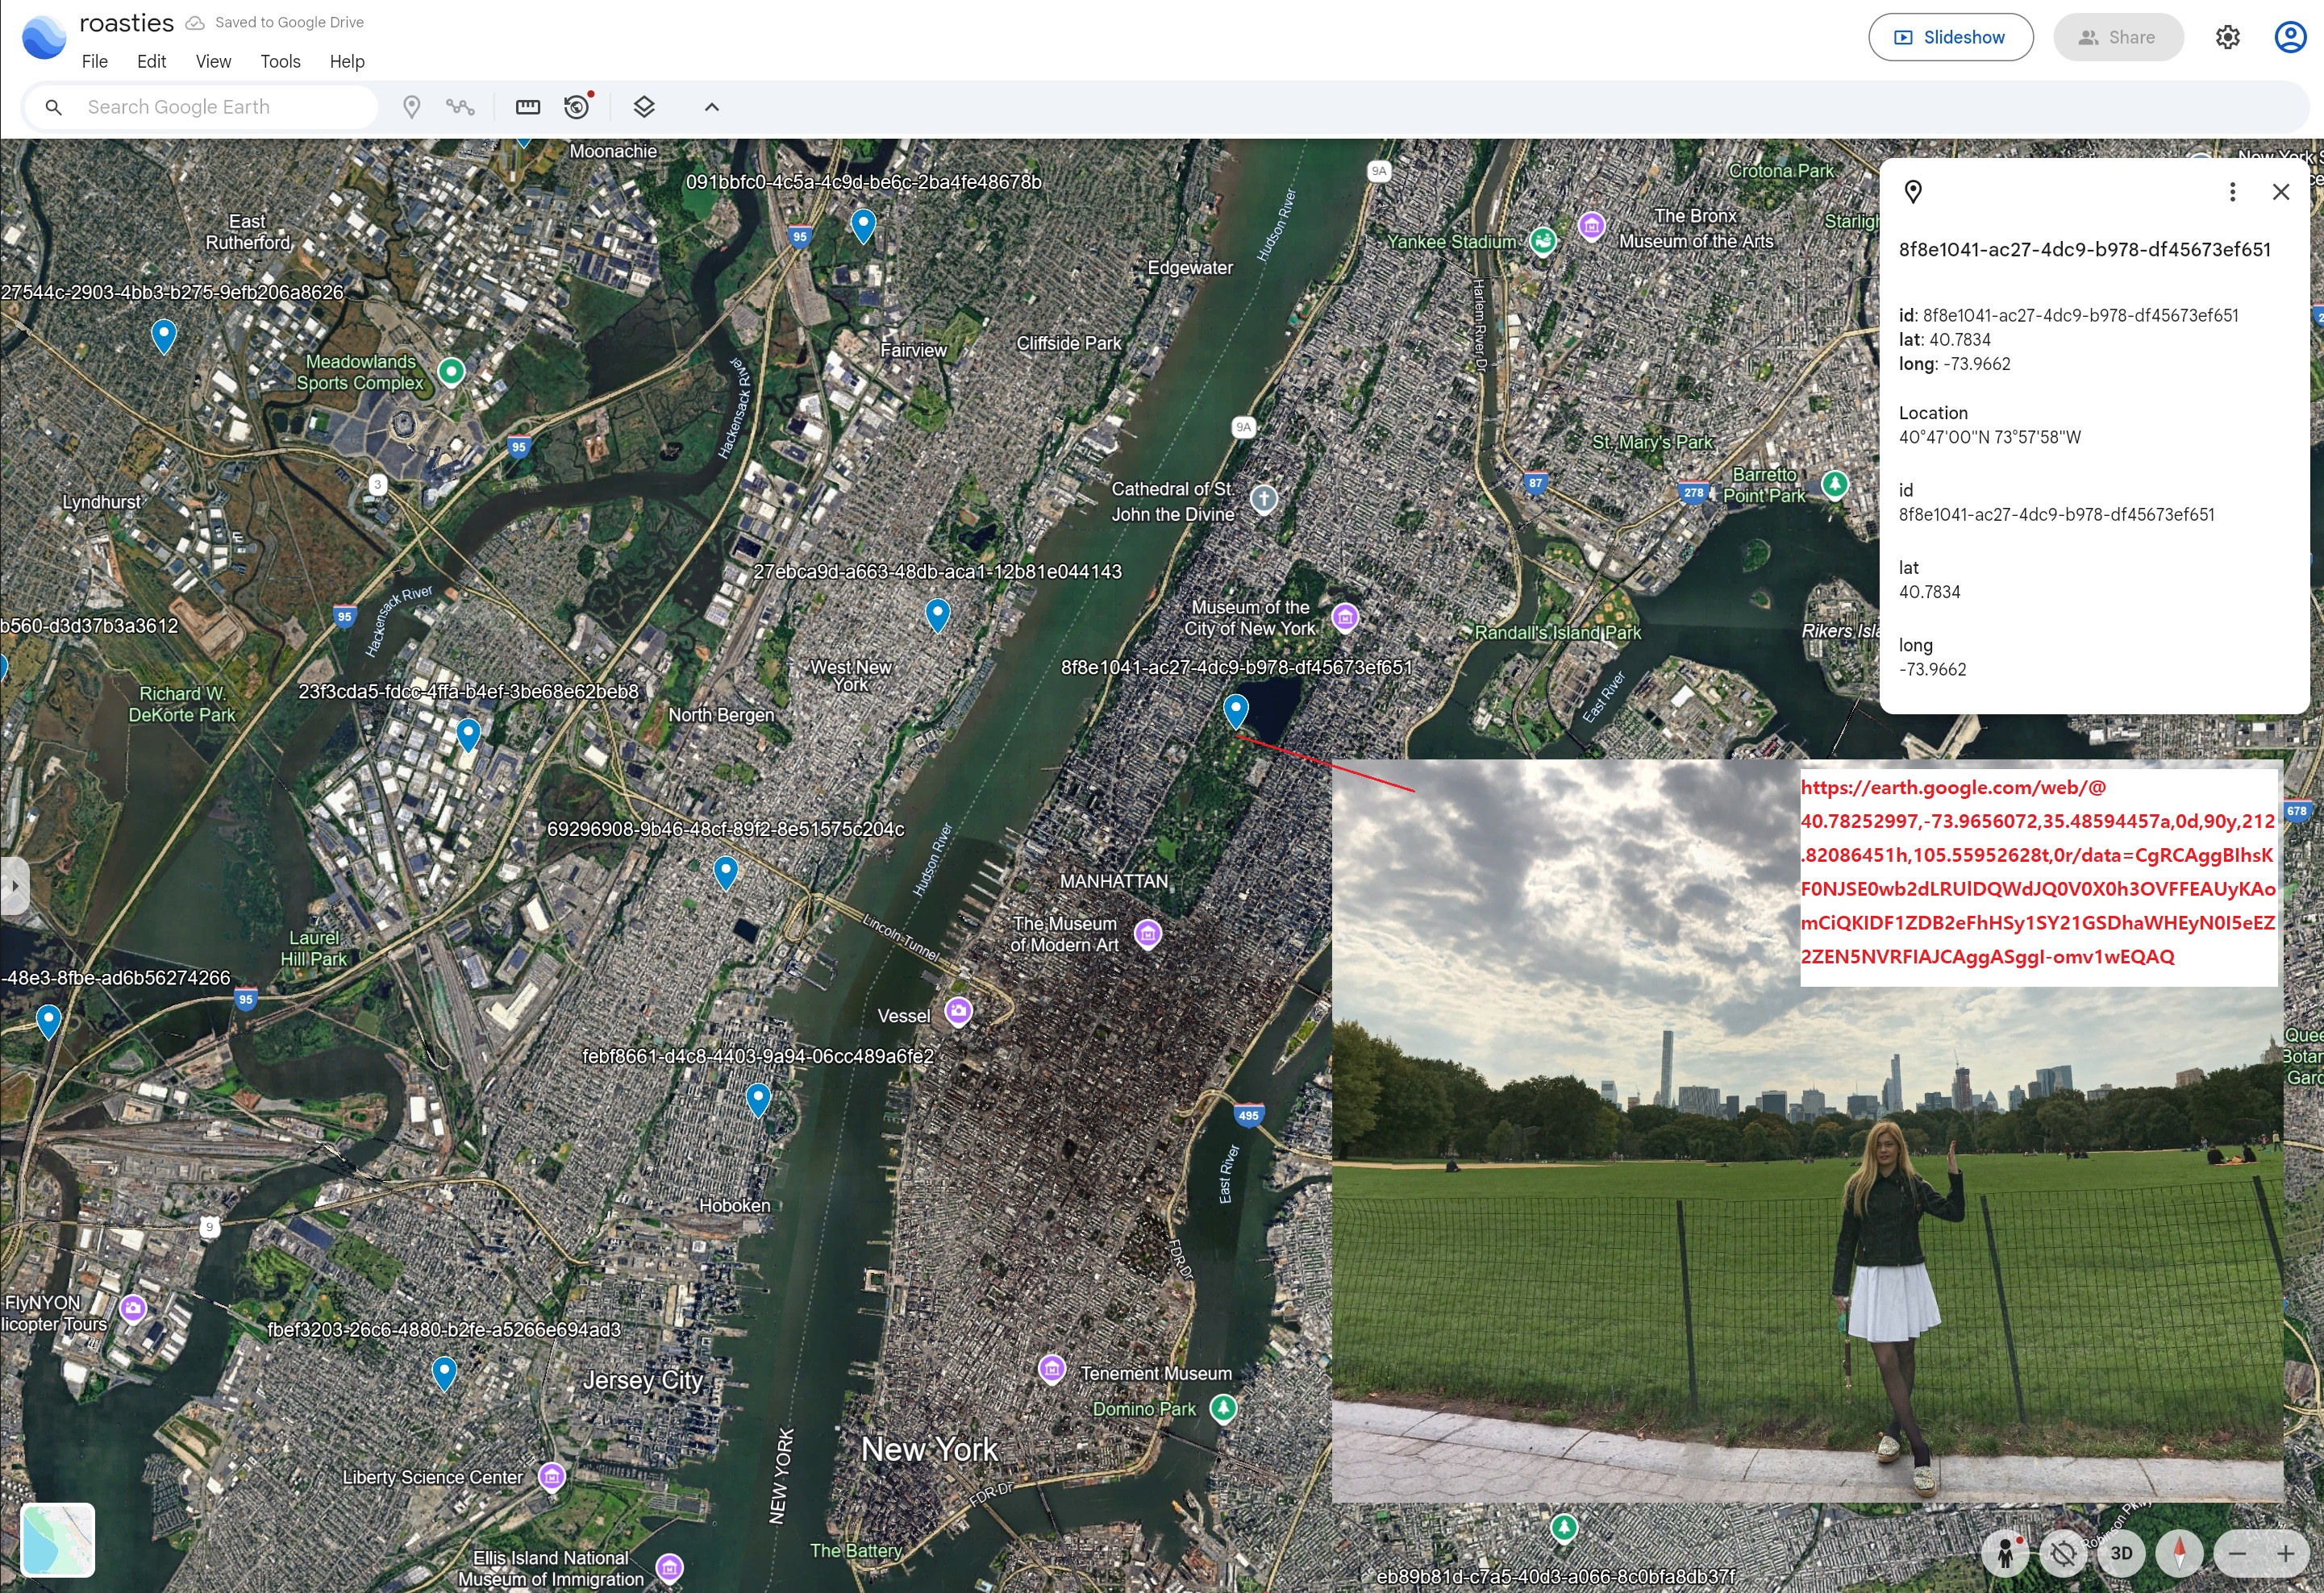This screenshot has width=2324, height=1593.
Task: Click the pin near East Rutherford
Action: (x=163, y=336)
